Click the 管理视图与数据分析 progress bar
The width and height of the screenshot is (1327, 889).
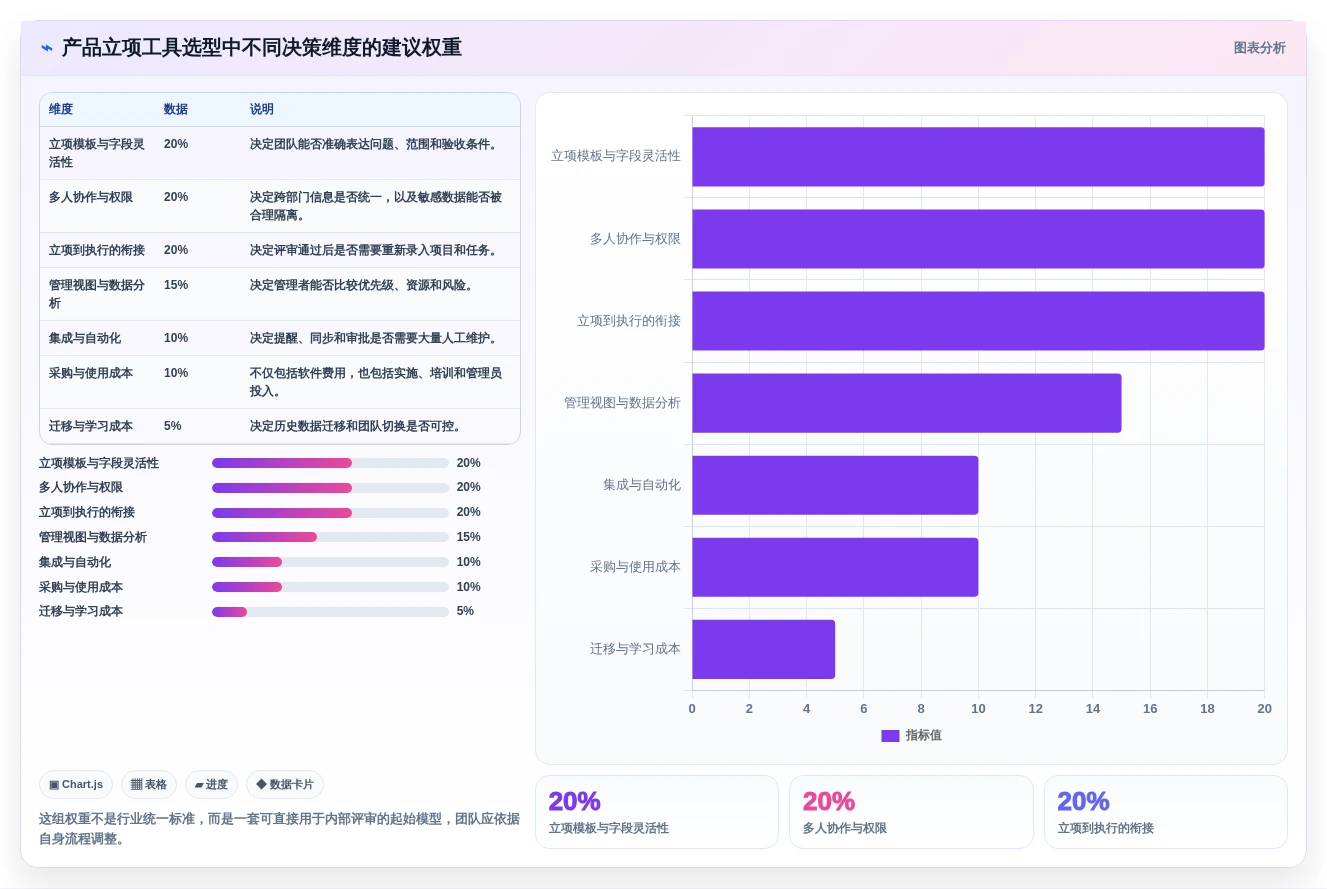click(330, 537)
